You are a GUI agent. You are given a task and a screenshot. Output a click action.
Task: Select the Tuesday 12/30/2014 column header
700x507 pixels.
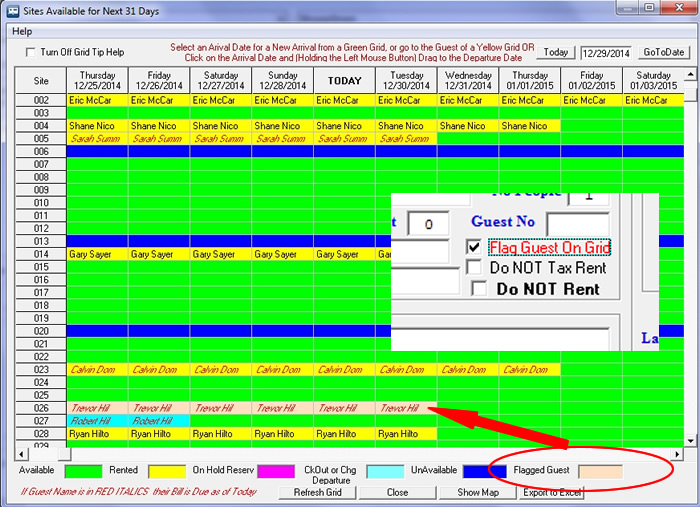click(406, 80)
